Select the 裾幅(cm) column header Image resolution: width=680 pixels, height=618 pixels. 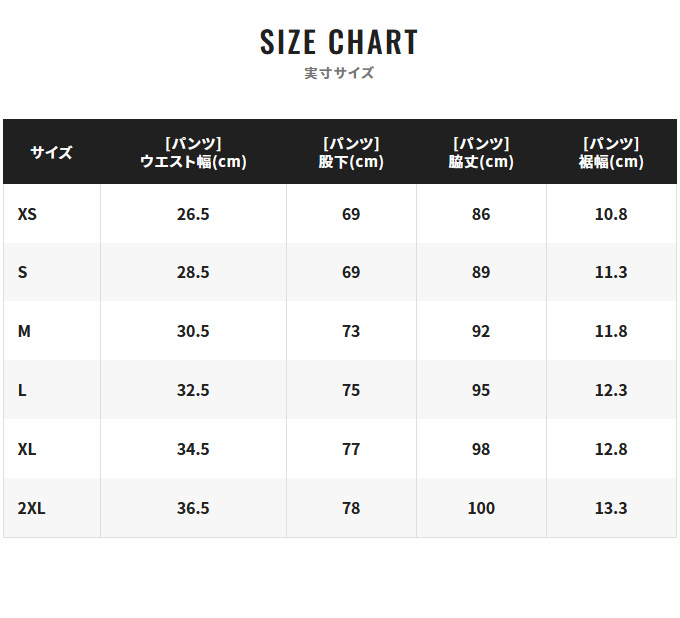(611, 152)
